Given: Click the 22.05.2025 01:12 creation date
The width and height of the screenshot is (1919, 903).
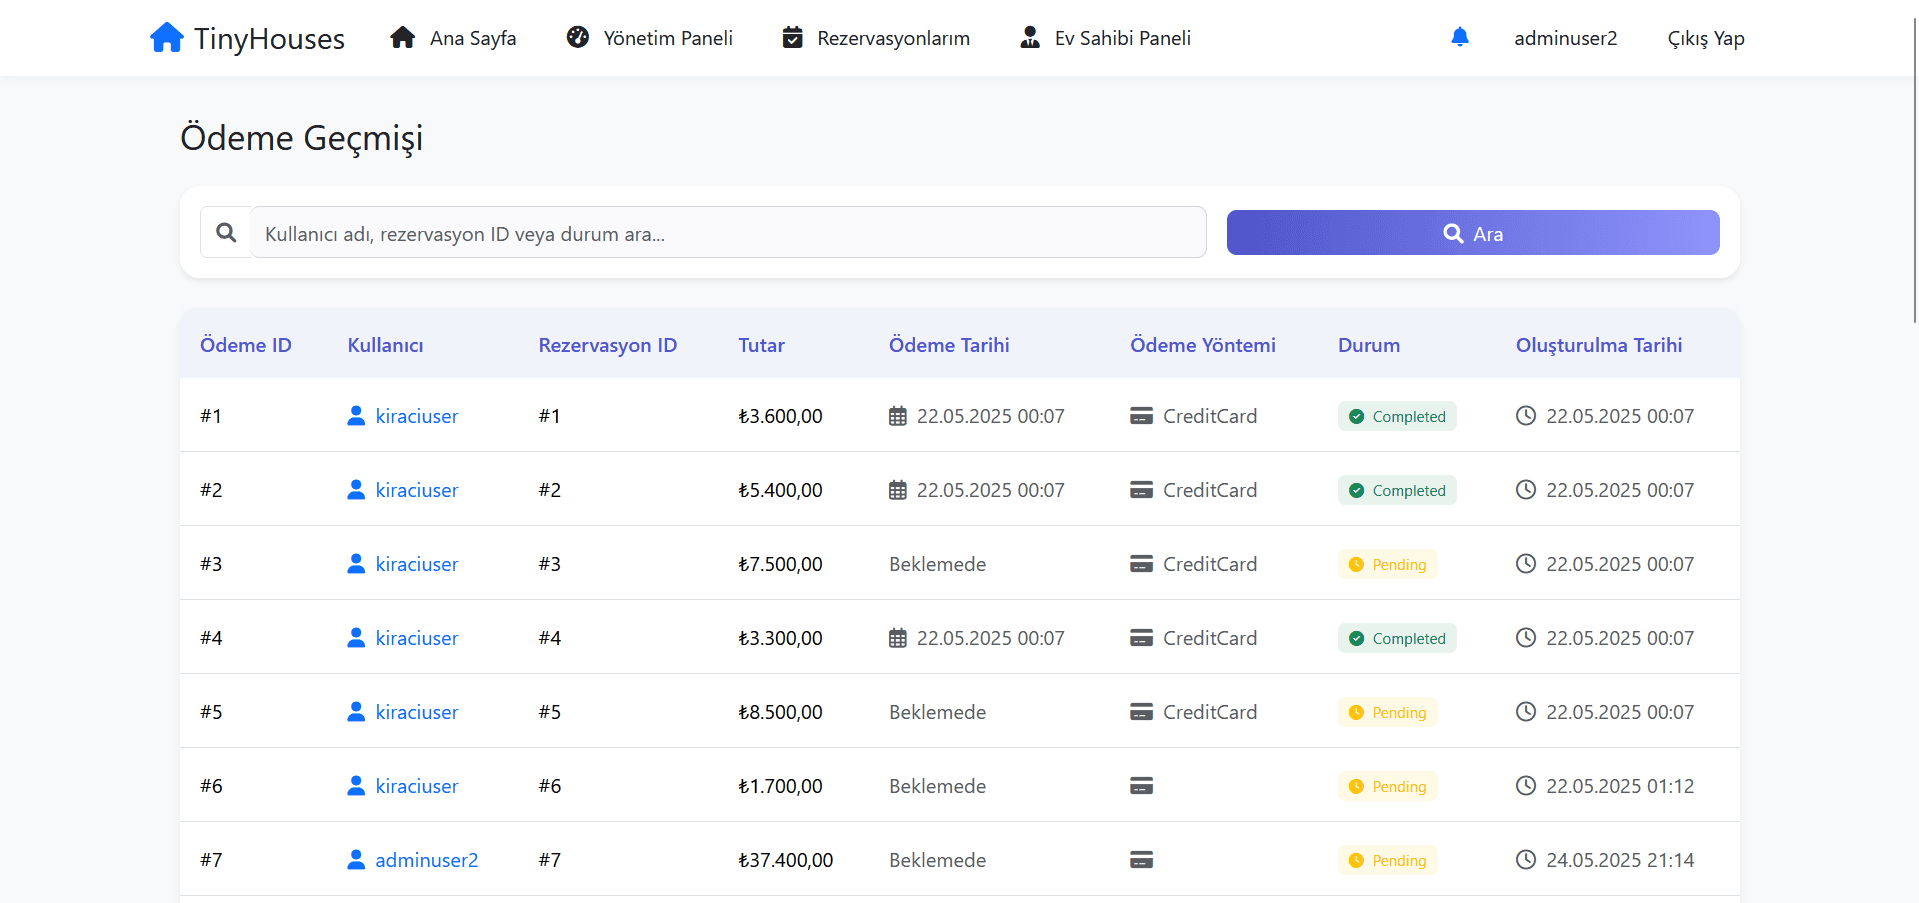Looking at the screenshot, I should (x=1620, y=786).
